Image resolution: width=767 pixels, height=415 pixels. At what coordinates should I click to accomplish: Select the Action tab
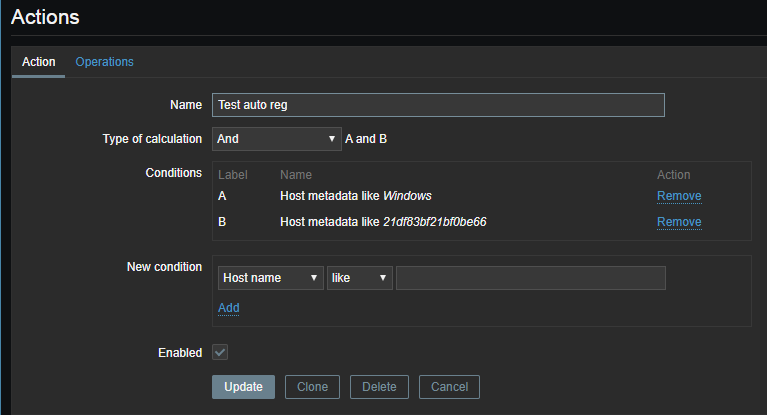(x=39, y=62)
